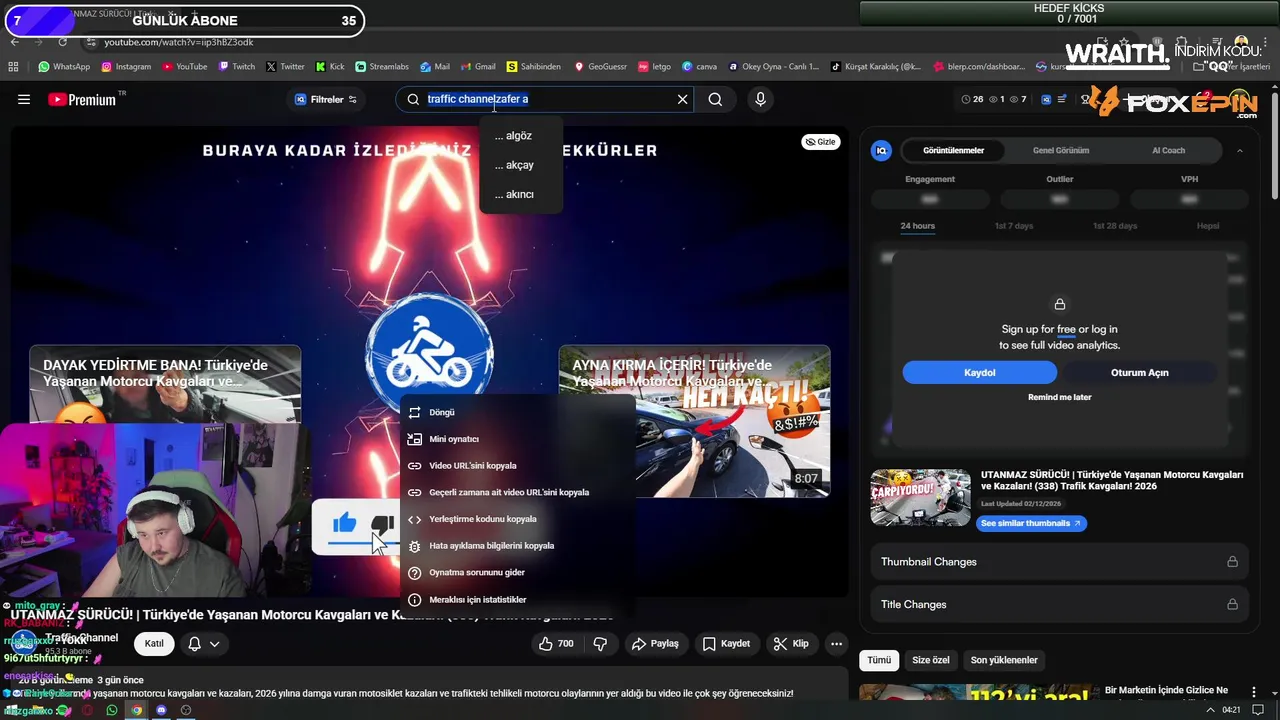This screenshot has width=1280, height=720.
Task: Select Oynatma sorununu gider option
Action: [517, 572]
